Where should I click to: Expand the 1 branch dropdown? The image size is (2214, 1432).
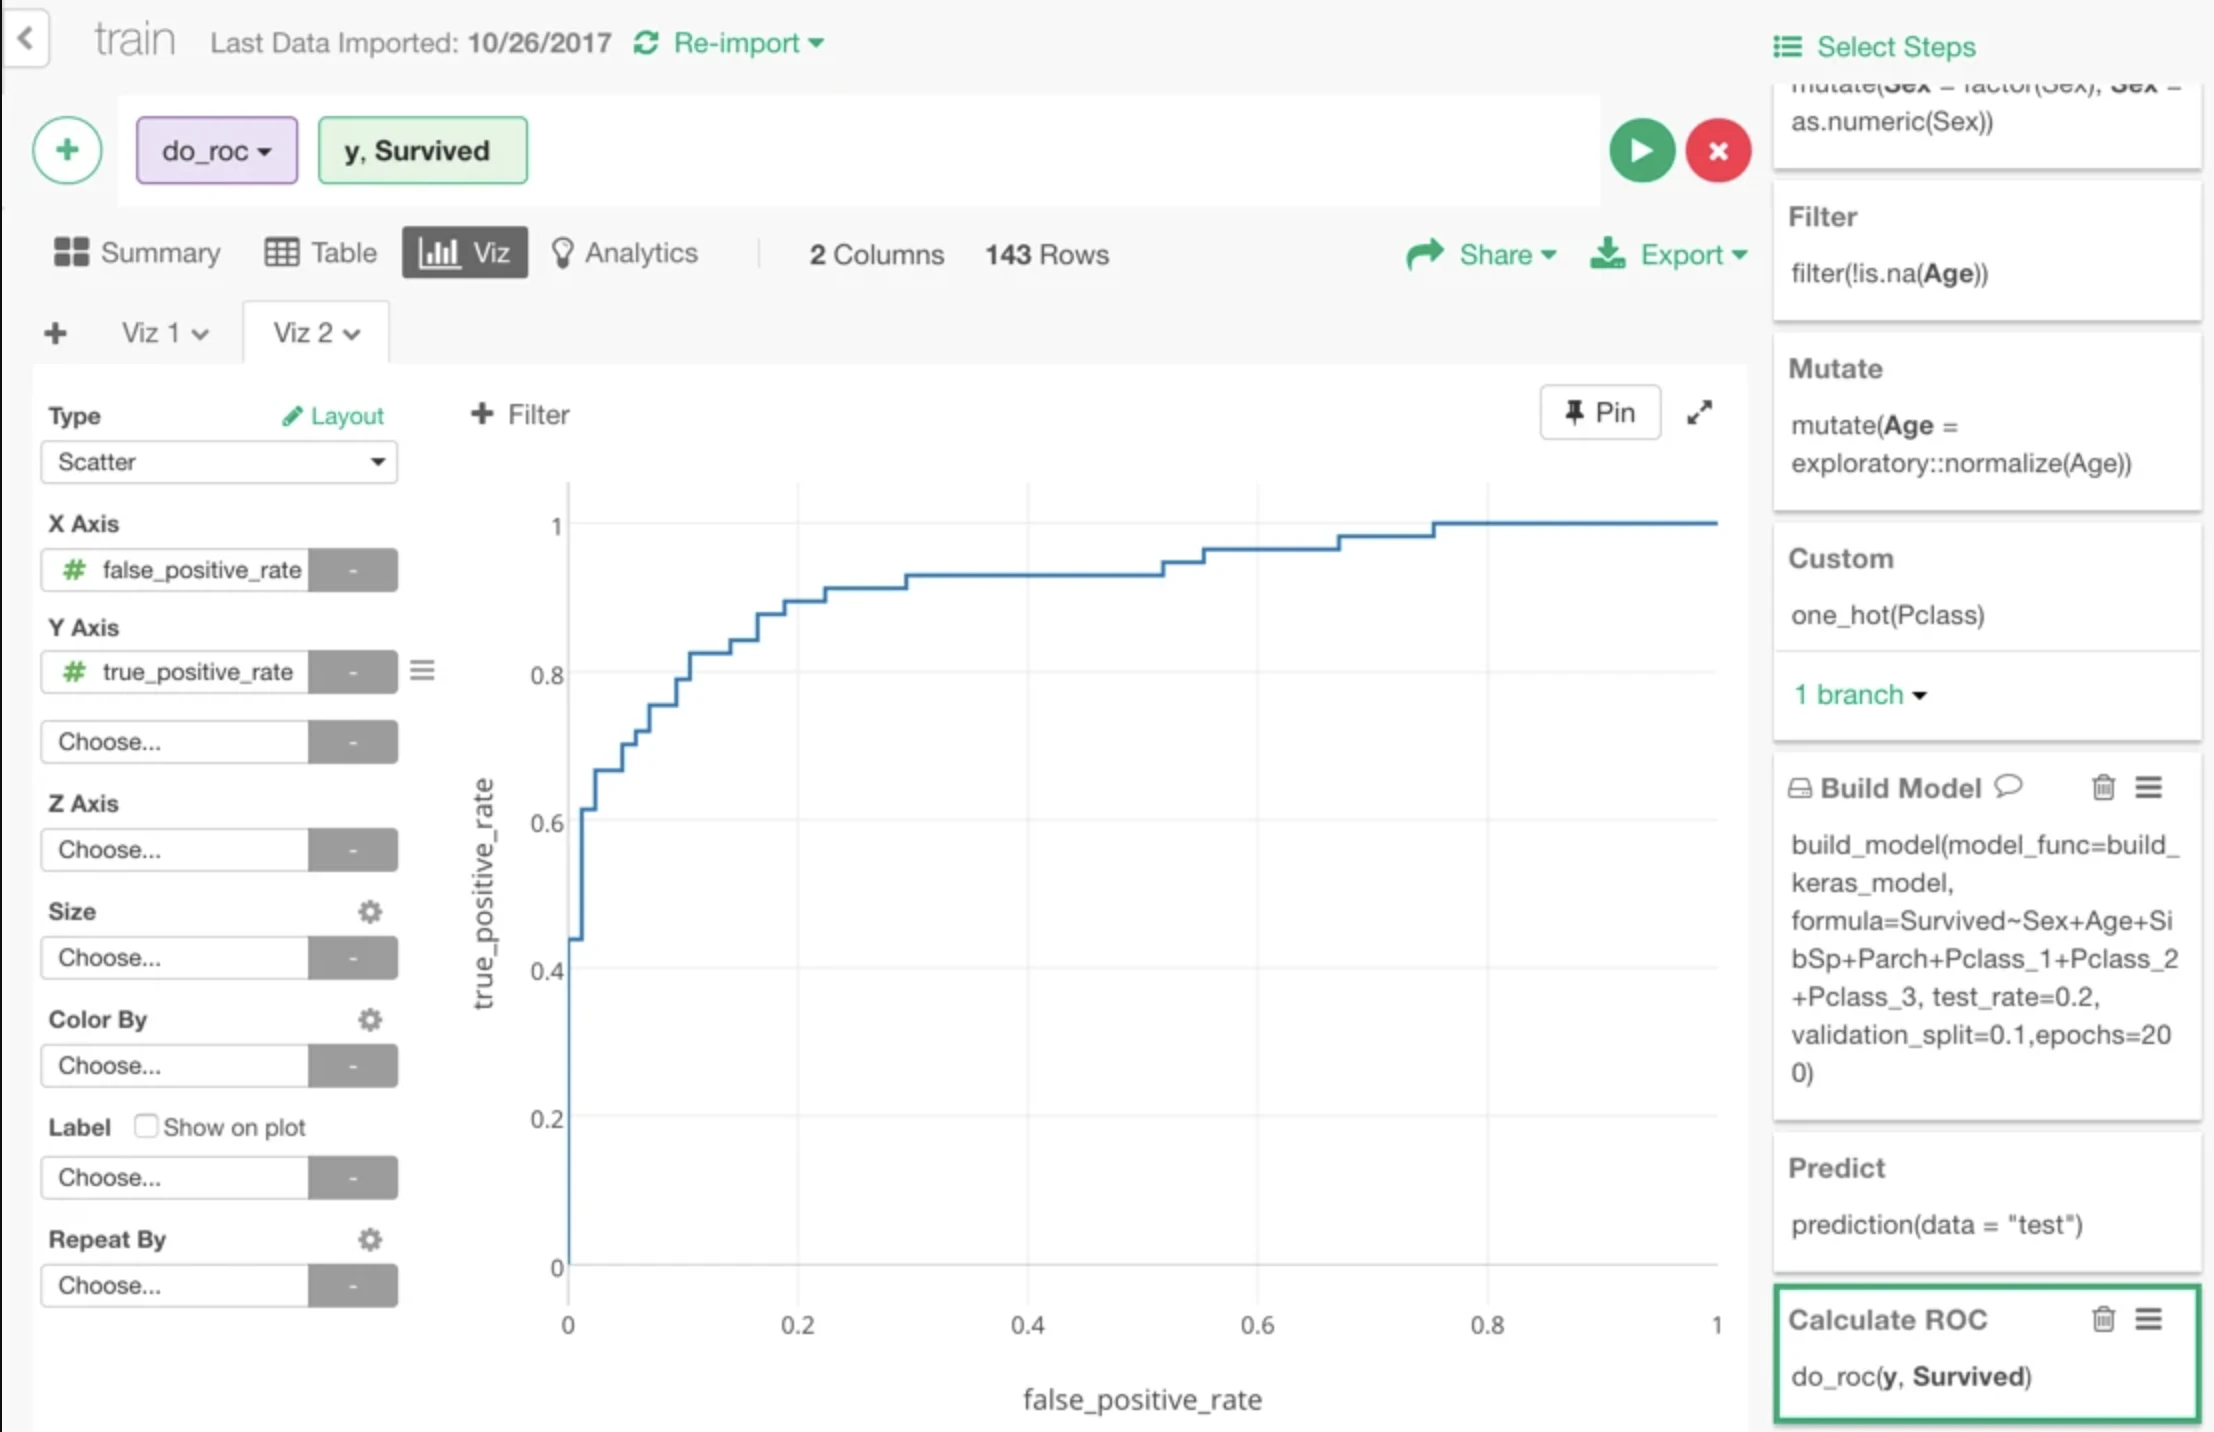pos(1859,695)
